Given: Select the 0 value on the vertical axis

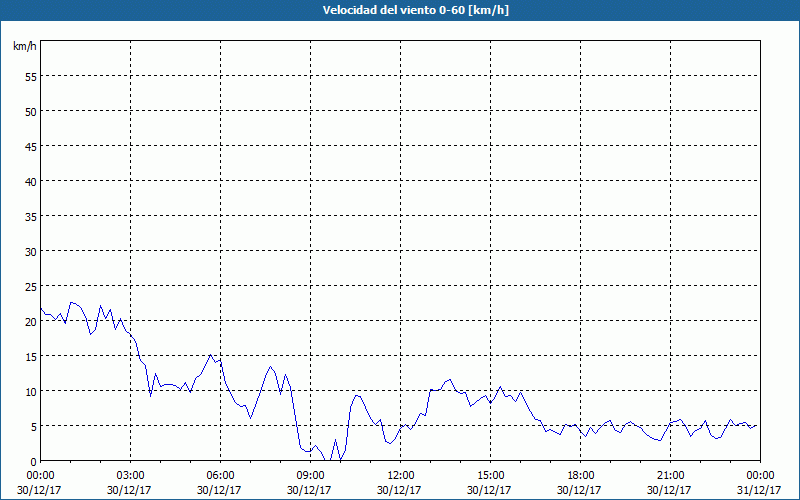Looking at the screenshot, I should (34, 462).
